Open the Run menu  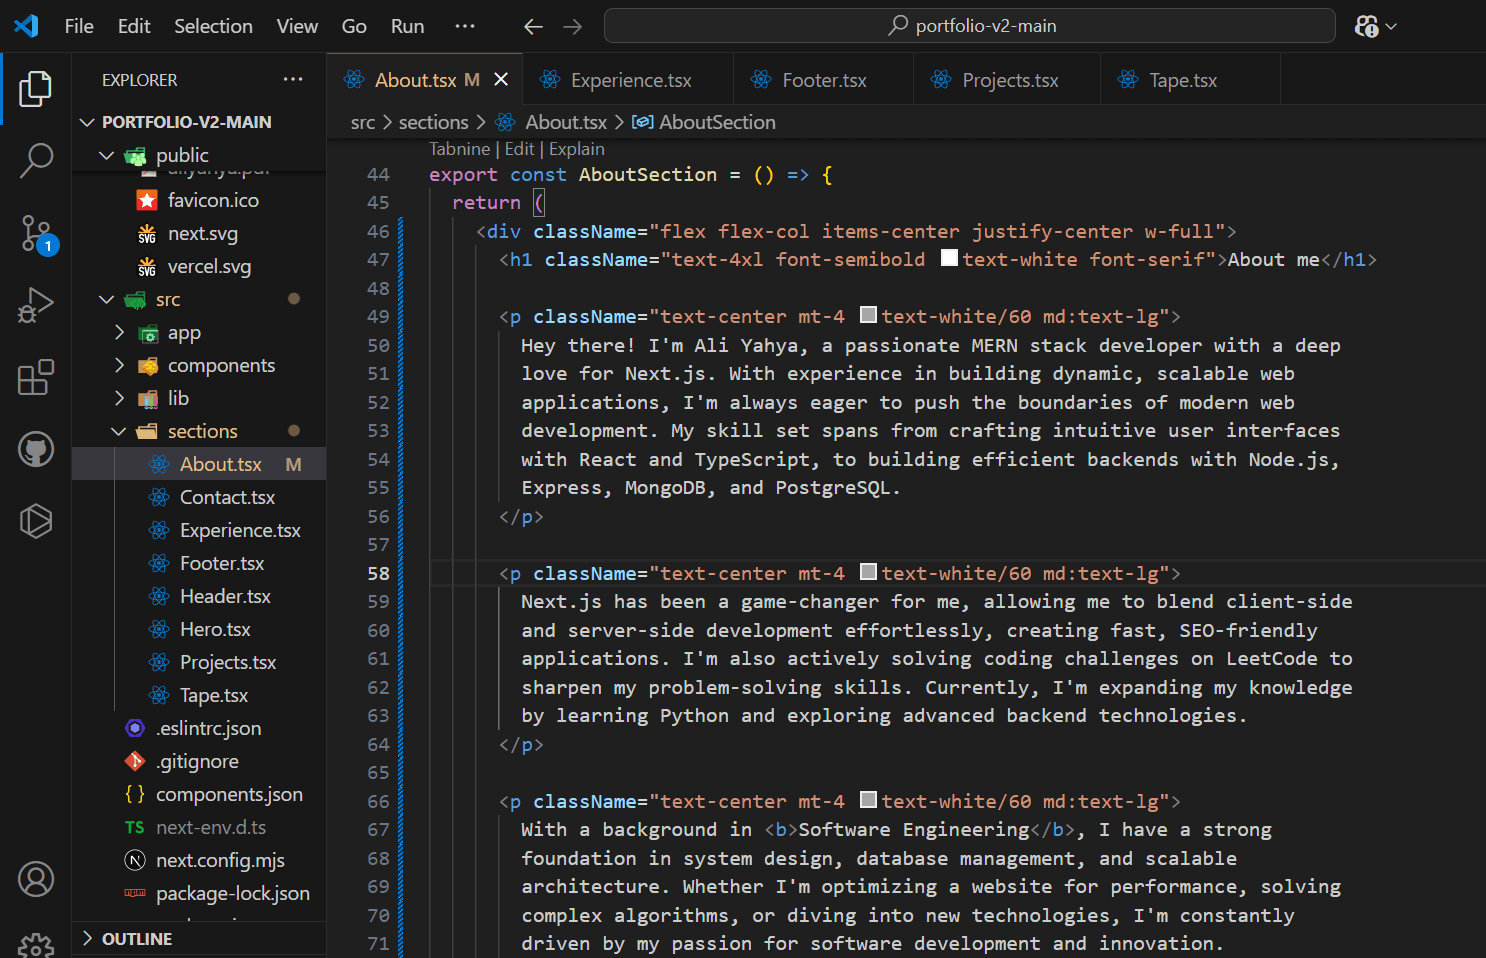pos(407,26)
